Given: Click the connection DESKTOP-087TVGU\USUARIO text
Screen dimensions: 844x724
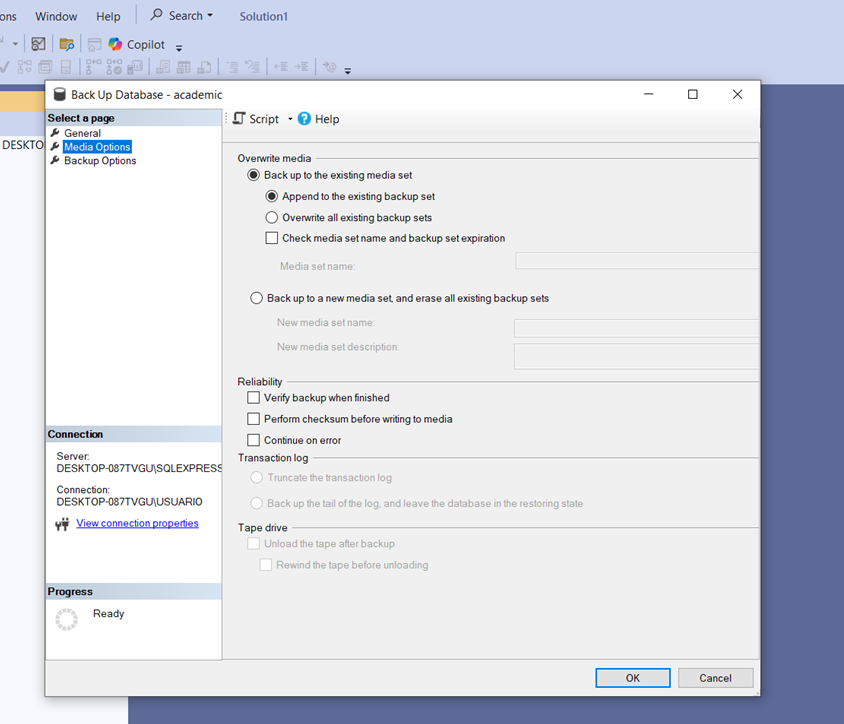Looking at the screenshot, I should pos(130,502).
